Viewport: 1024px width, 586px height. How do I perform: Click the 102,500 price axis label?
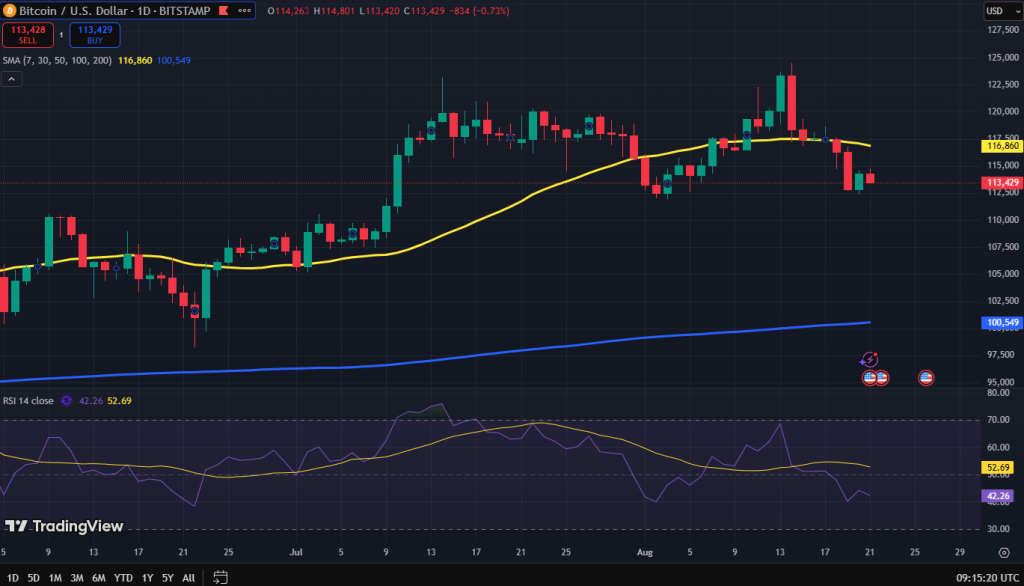[1003, 301]
